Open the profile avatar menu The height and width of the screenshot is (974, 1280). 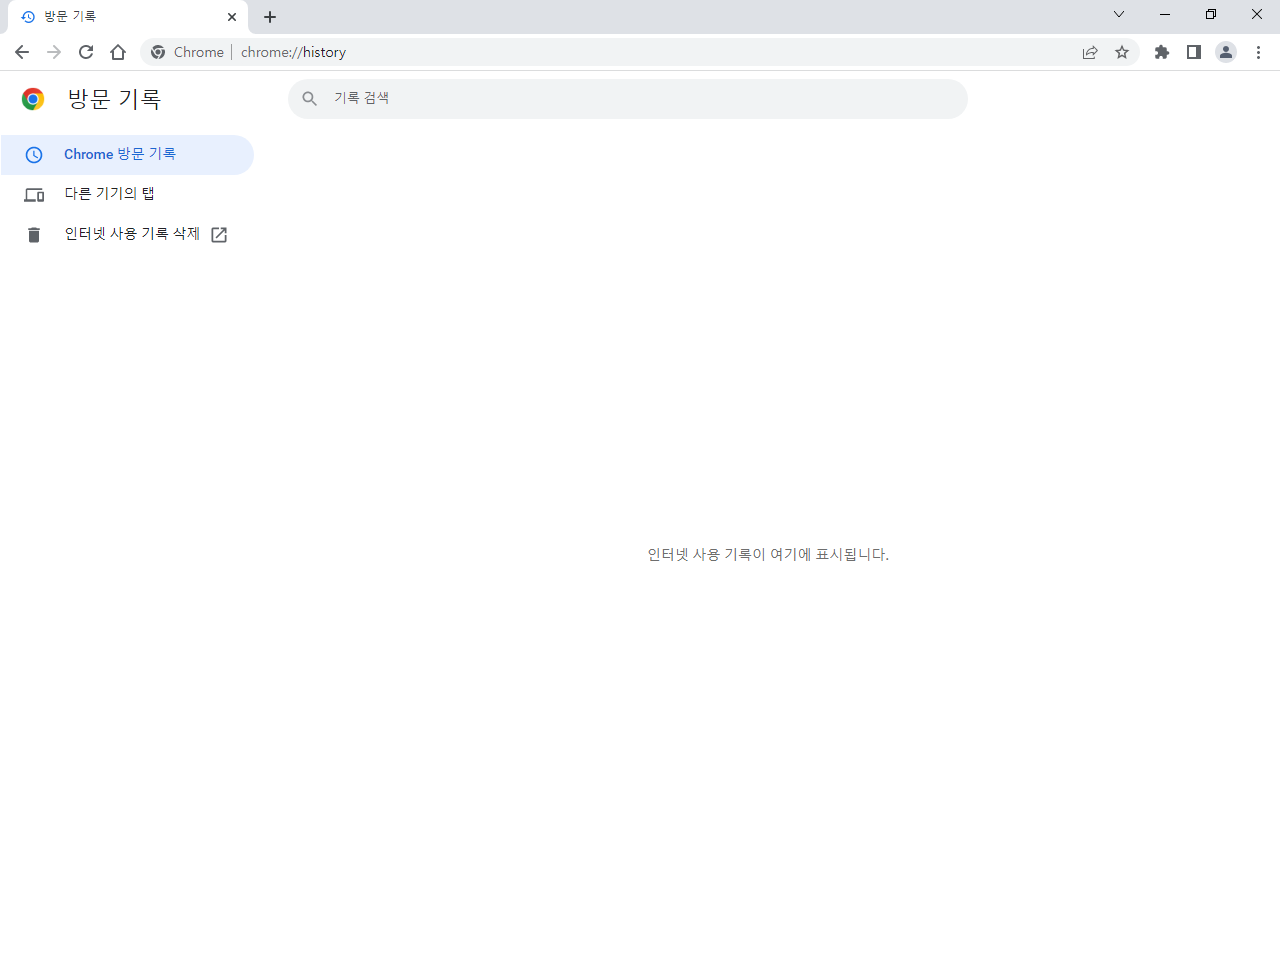[x=1226, y=52]
